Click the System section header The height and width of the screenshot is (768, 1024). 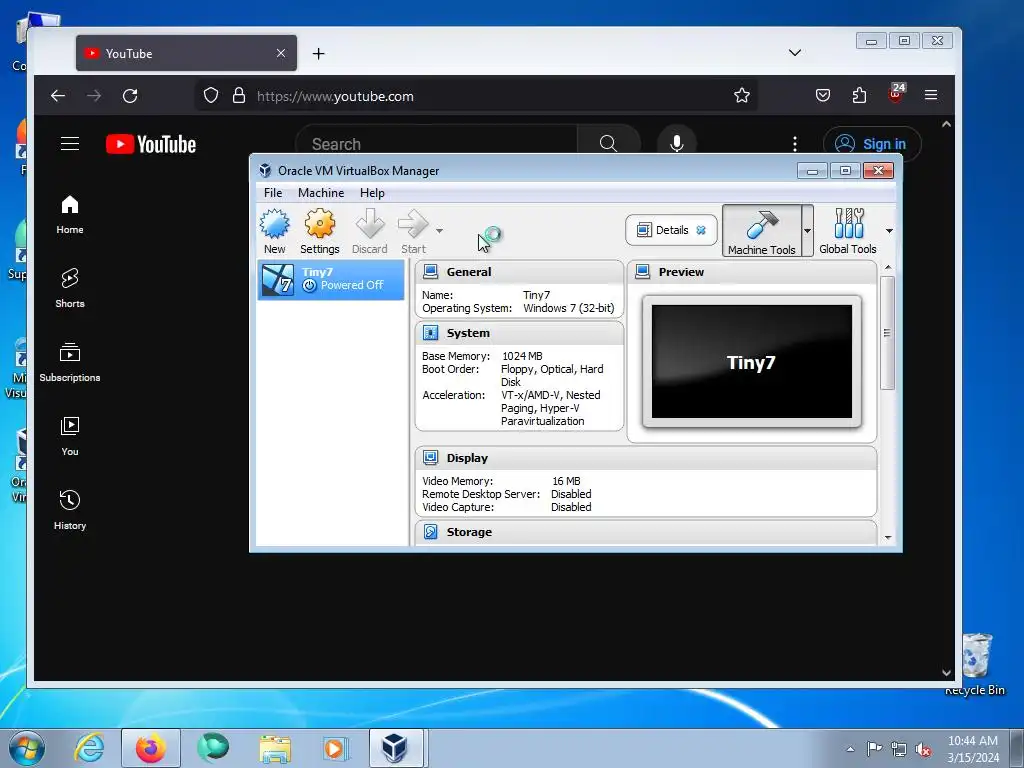point(519,333)
